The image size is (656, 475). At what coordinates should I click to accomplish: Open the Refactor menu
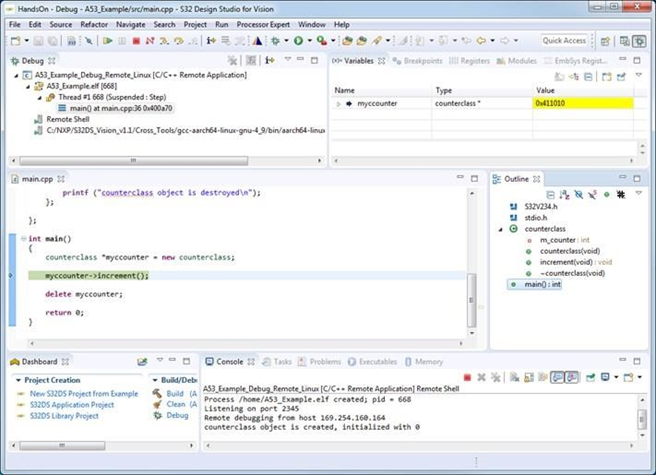[x=94, y=25]
